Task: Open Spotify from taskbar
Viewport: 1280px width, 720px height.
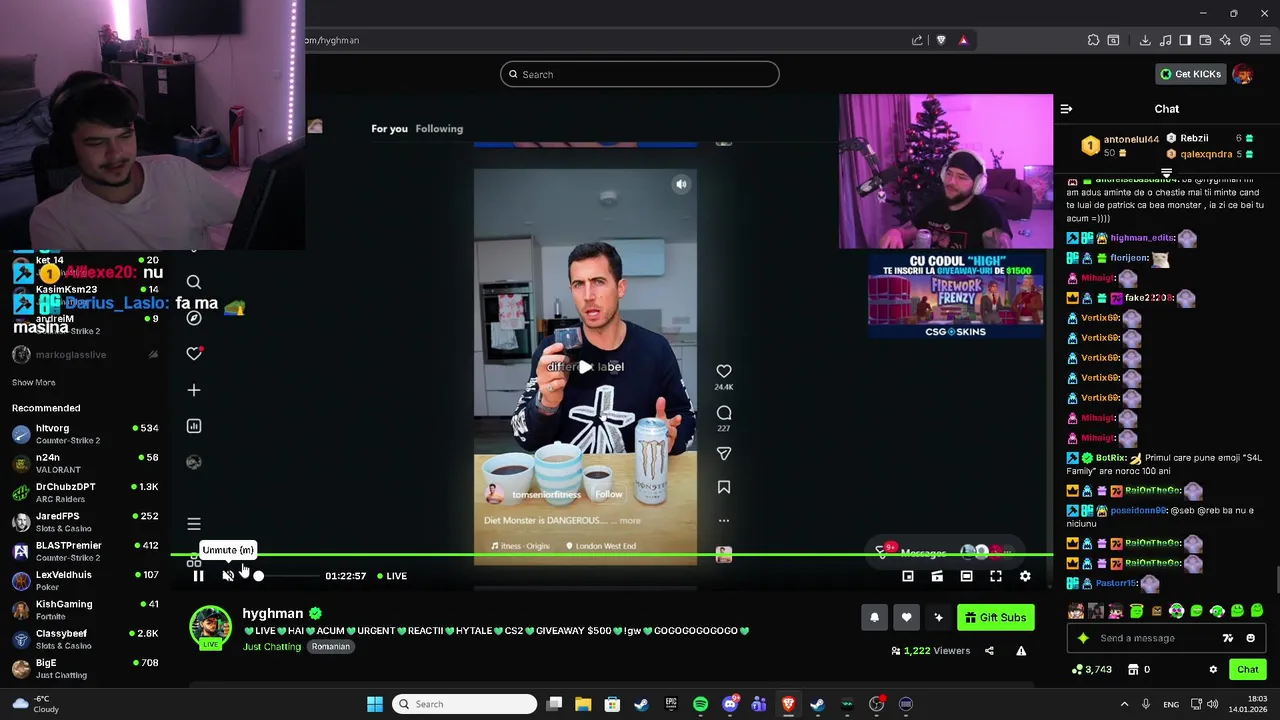Action: click(x=700, y=704)
